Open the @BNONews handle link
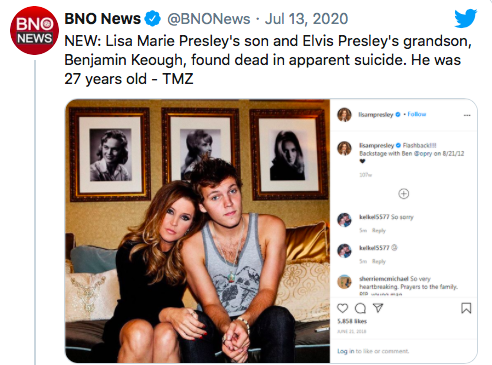Viewport: 492px width, 365px height. (x=209, y=19)
